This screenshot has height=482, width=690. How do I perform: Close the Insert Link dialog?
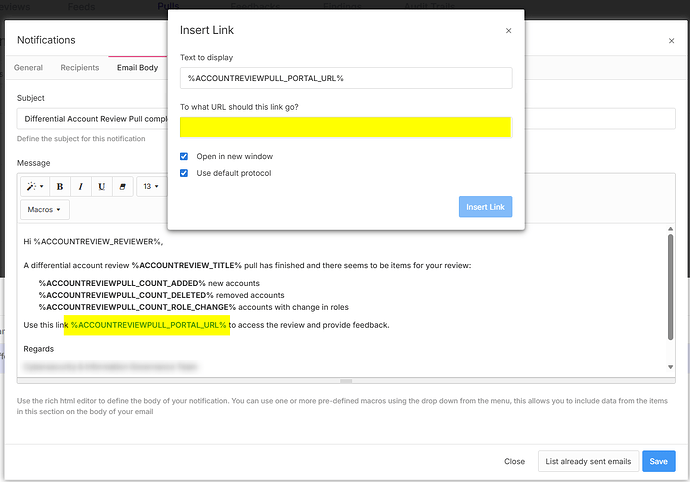[x=508, y=30]
